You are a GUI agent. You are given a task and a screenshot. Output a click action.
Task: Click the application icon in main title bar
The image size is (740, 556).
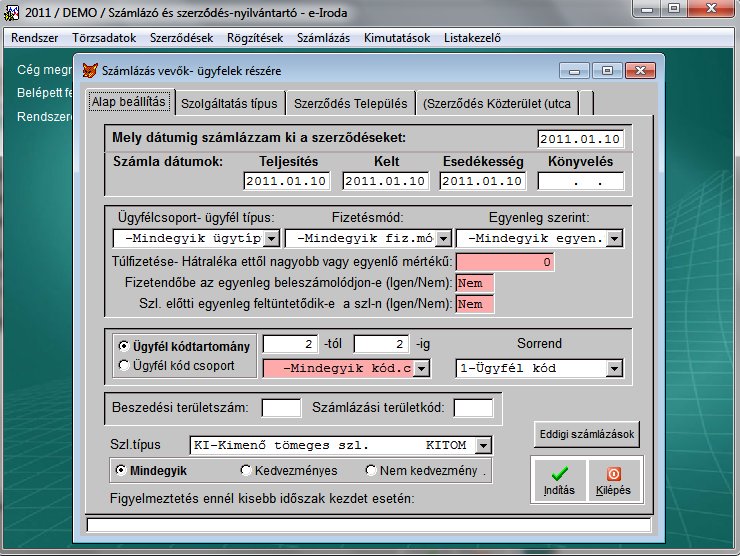point(12,11)
